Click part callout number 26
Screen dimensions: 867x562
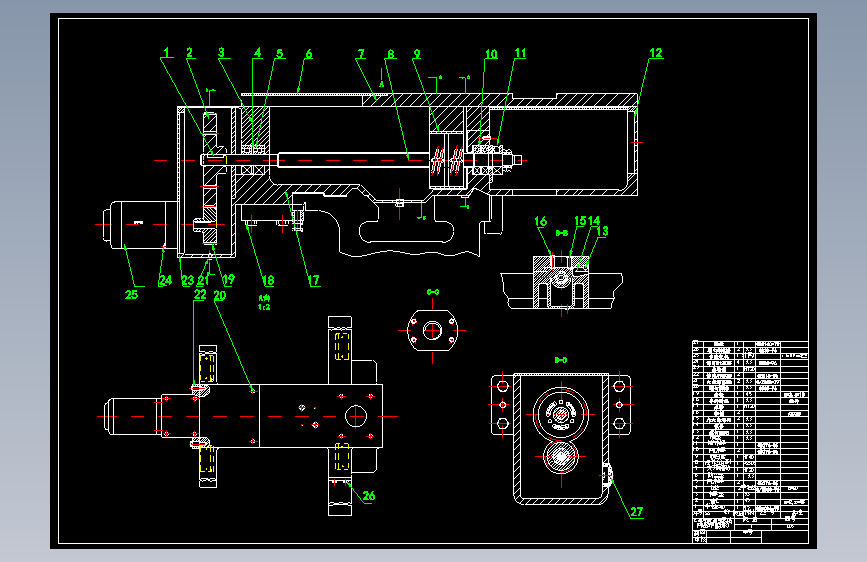pyautogui.click(x=369, y=496)
